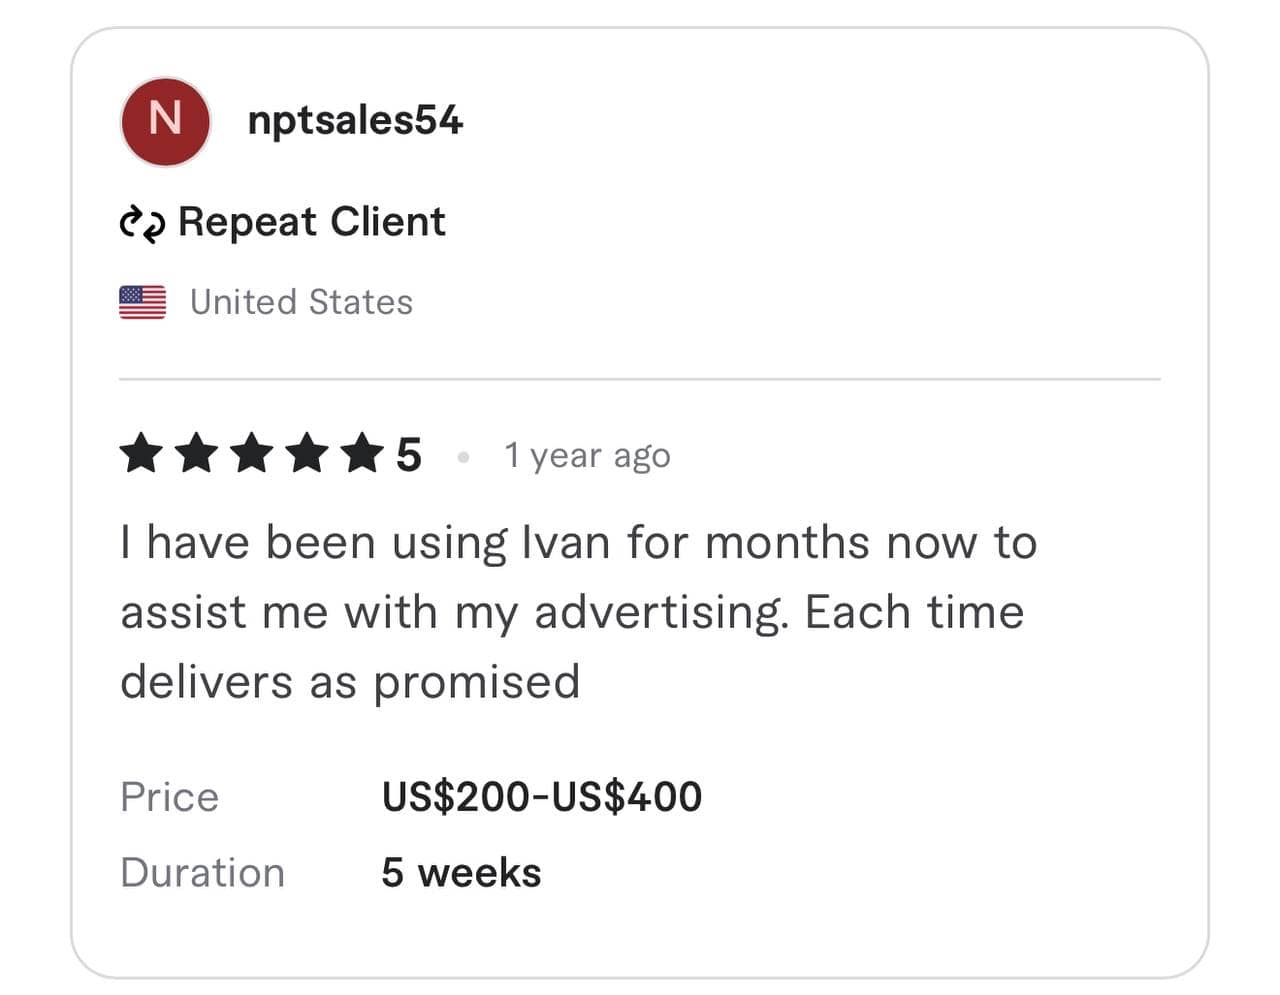The width and height of the screenshot is (1280, 995).
Task: Select the fifth rating star
Action: pyautogui.click(x=361, y=454)
